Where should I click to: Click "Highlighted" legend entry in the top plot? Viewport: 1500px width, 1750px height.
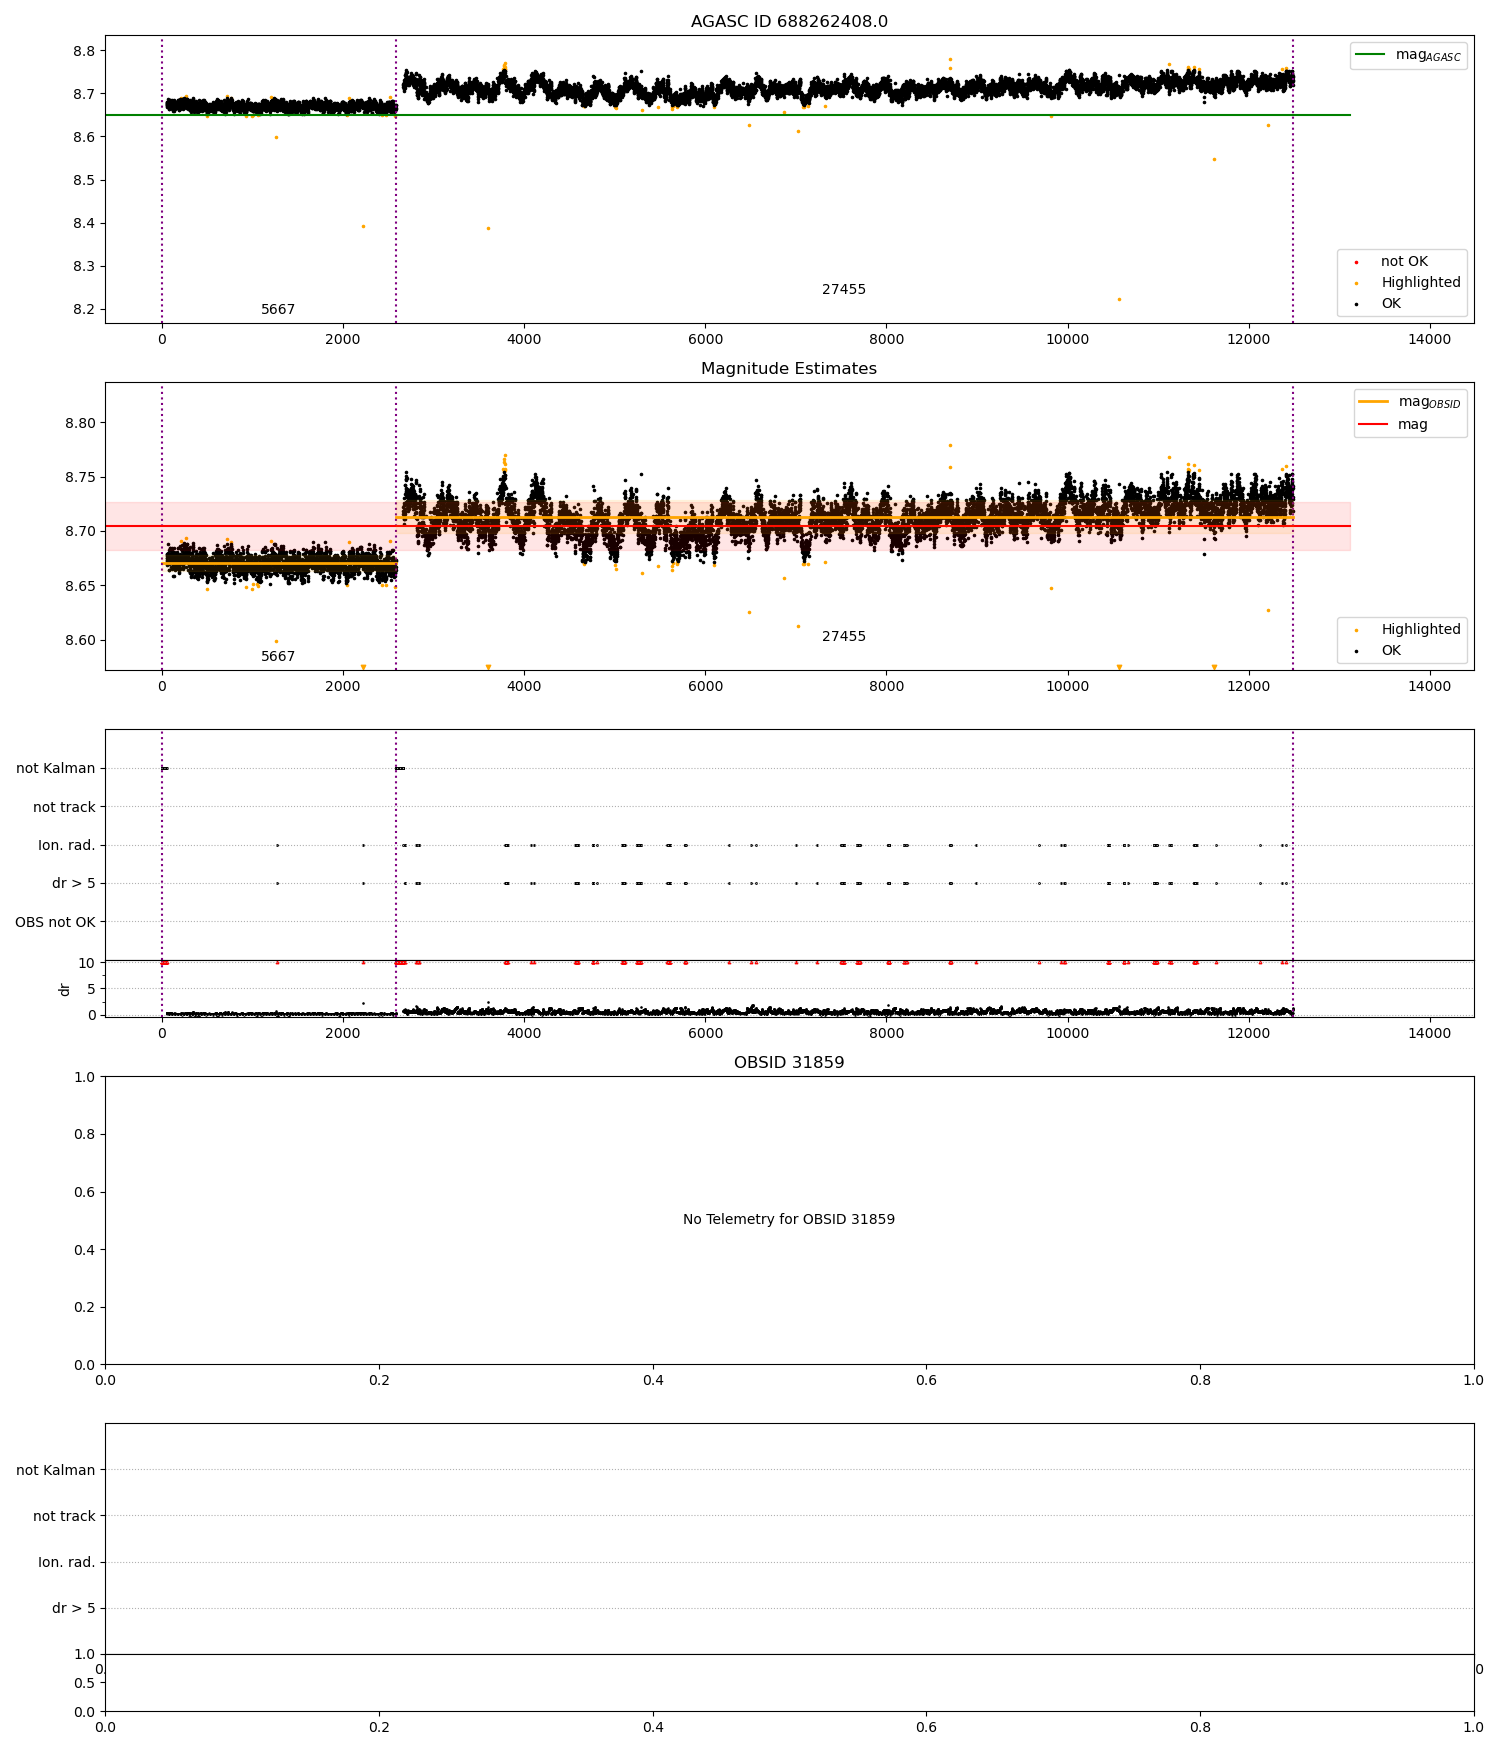[x=1408, y=283]
